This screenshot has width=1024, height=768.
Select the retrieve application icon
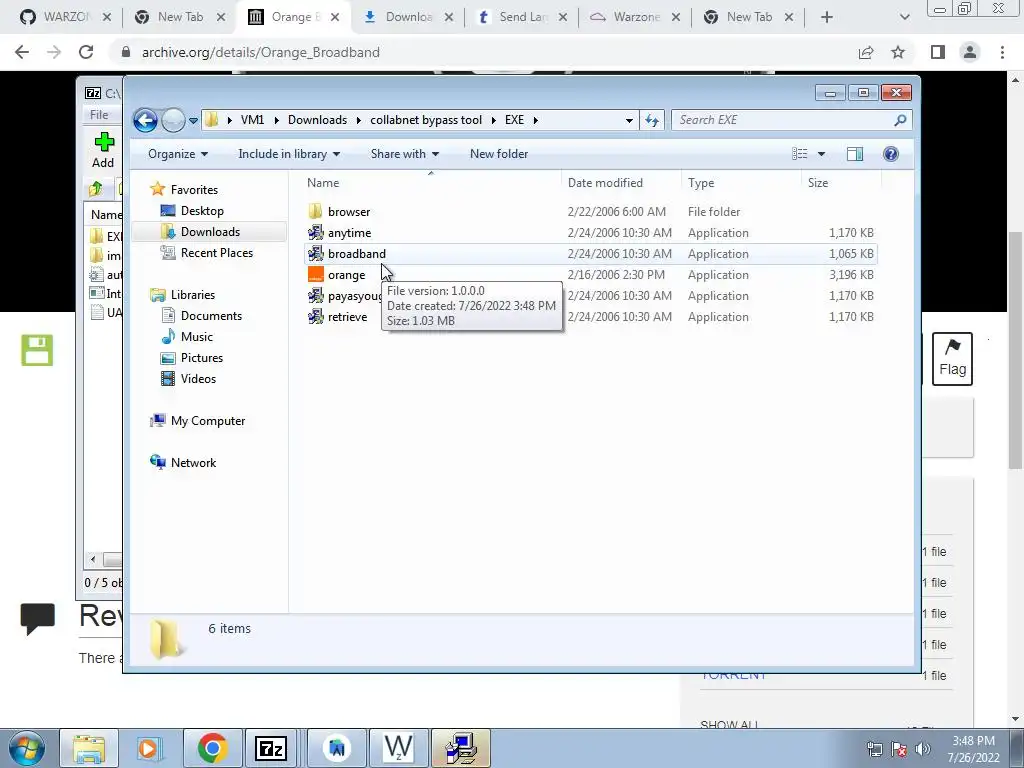pos(316,317)
